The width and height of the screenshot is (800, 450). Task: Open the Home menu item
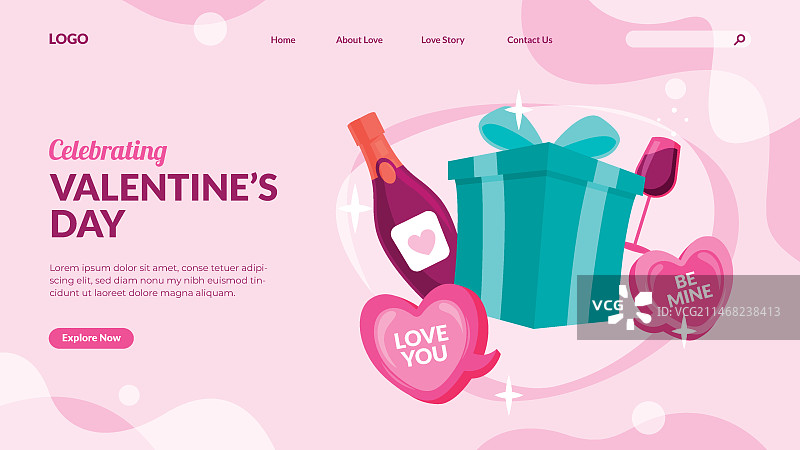pos(283,40)
